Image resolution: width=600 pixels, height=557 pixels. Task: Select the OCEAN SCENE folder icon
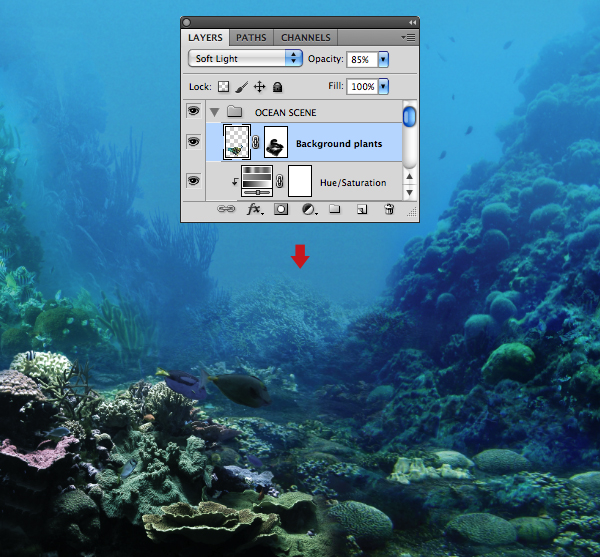coord(234,112)
